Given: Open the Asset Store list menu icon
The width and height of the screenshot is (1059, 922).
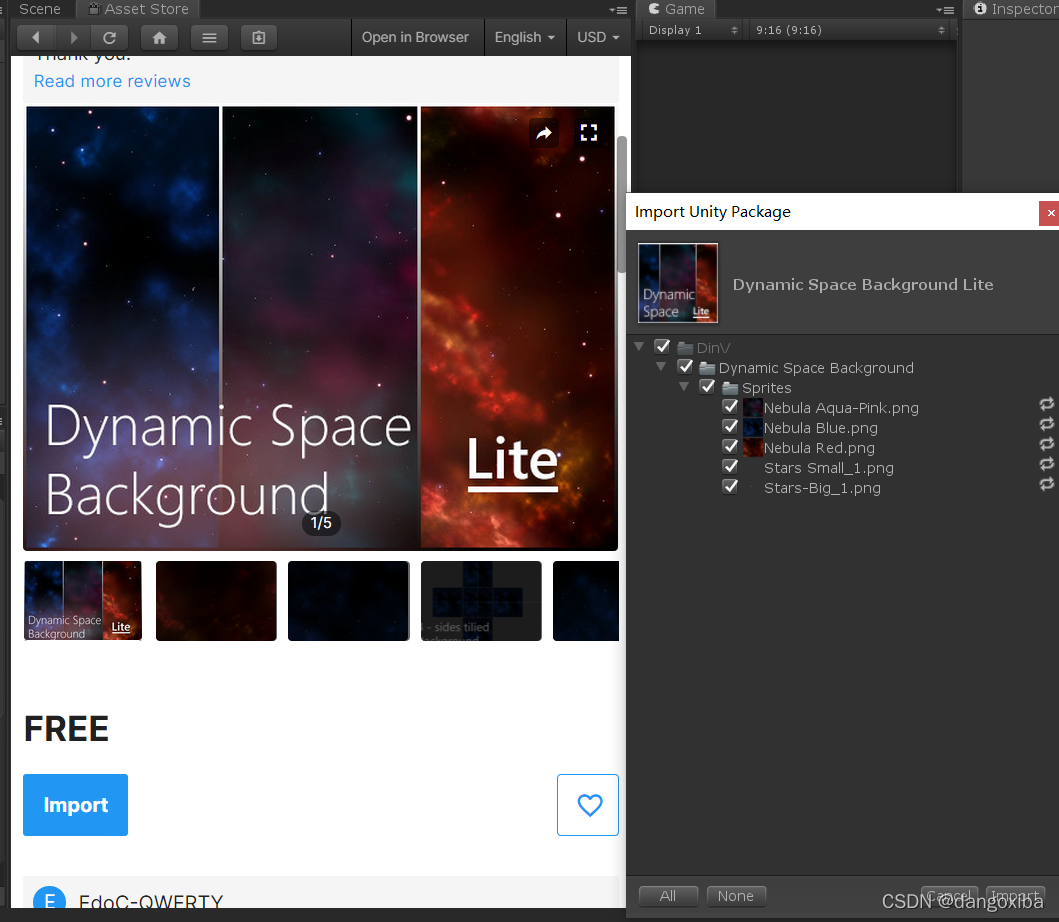Looking at the screenshot, I should [x=209, y=38].
